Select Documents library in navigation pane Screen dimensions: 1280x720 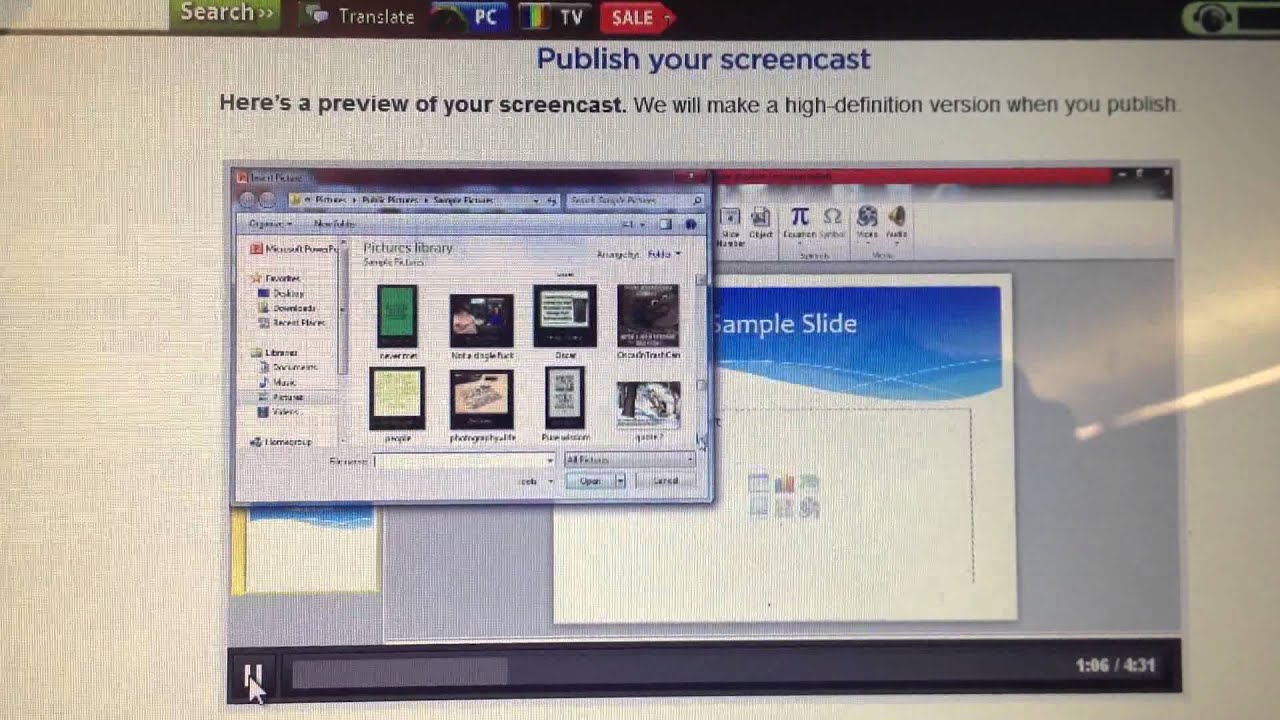[x=287, y=367]
